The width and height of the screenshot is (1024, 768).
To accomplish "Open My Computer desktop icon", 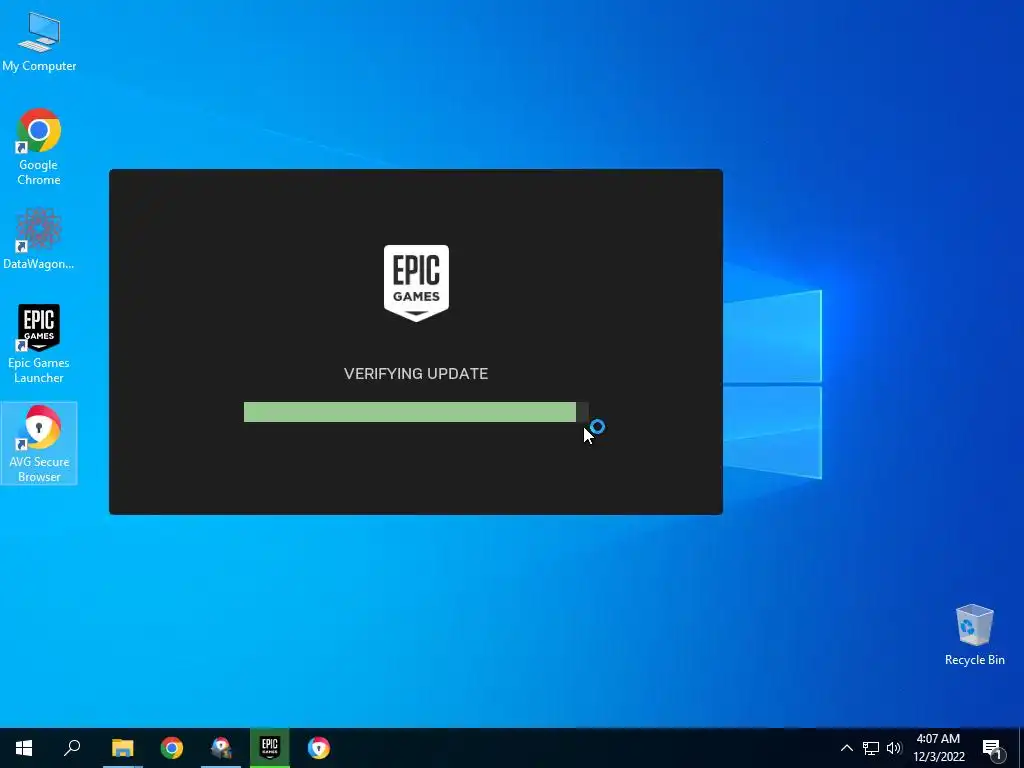I will pyautogui.click(x=39, y=41).
